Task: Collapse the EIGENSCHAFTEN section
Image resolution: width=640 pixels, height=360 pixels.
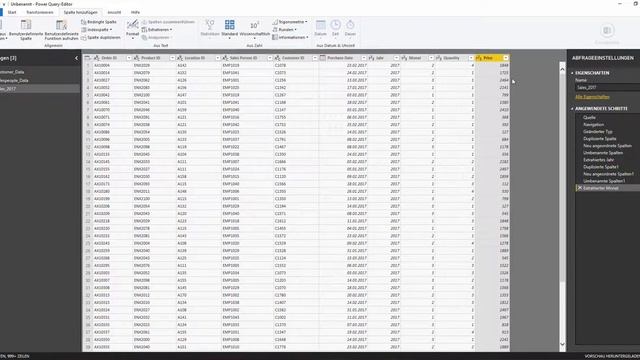Action: click(x=572, y=73)
